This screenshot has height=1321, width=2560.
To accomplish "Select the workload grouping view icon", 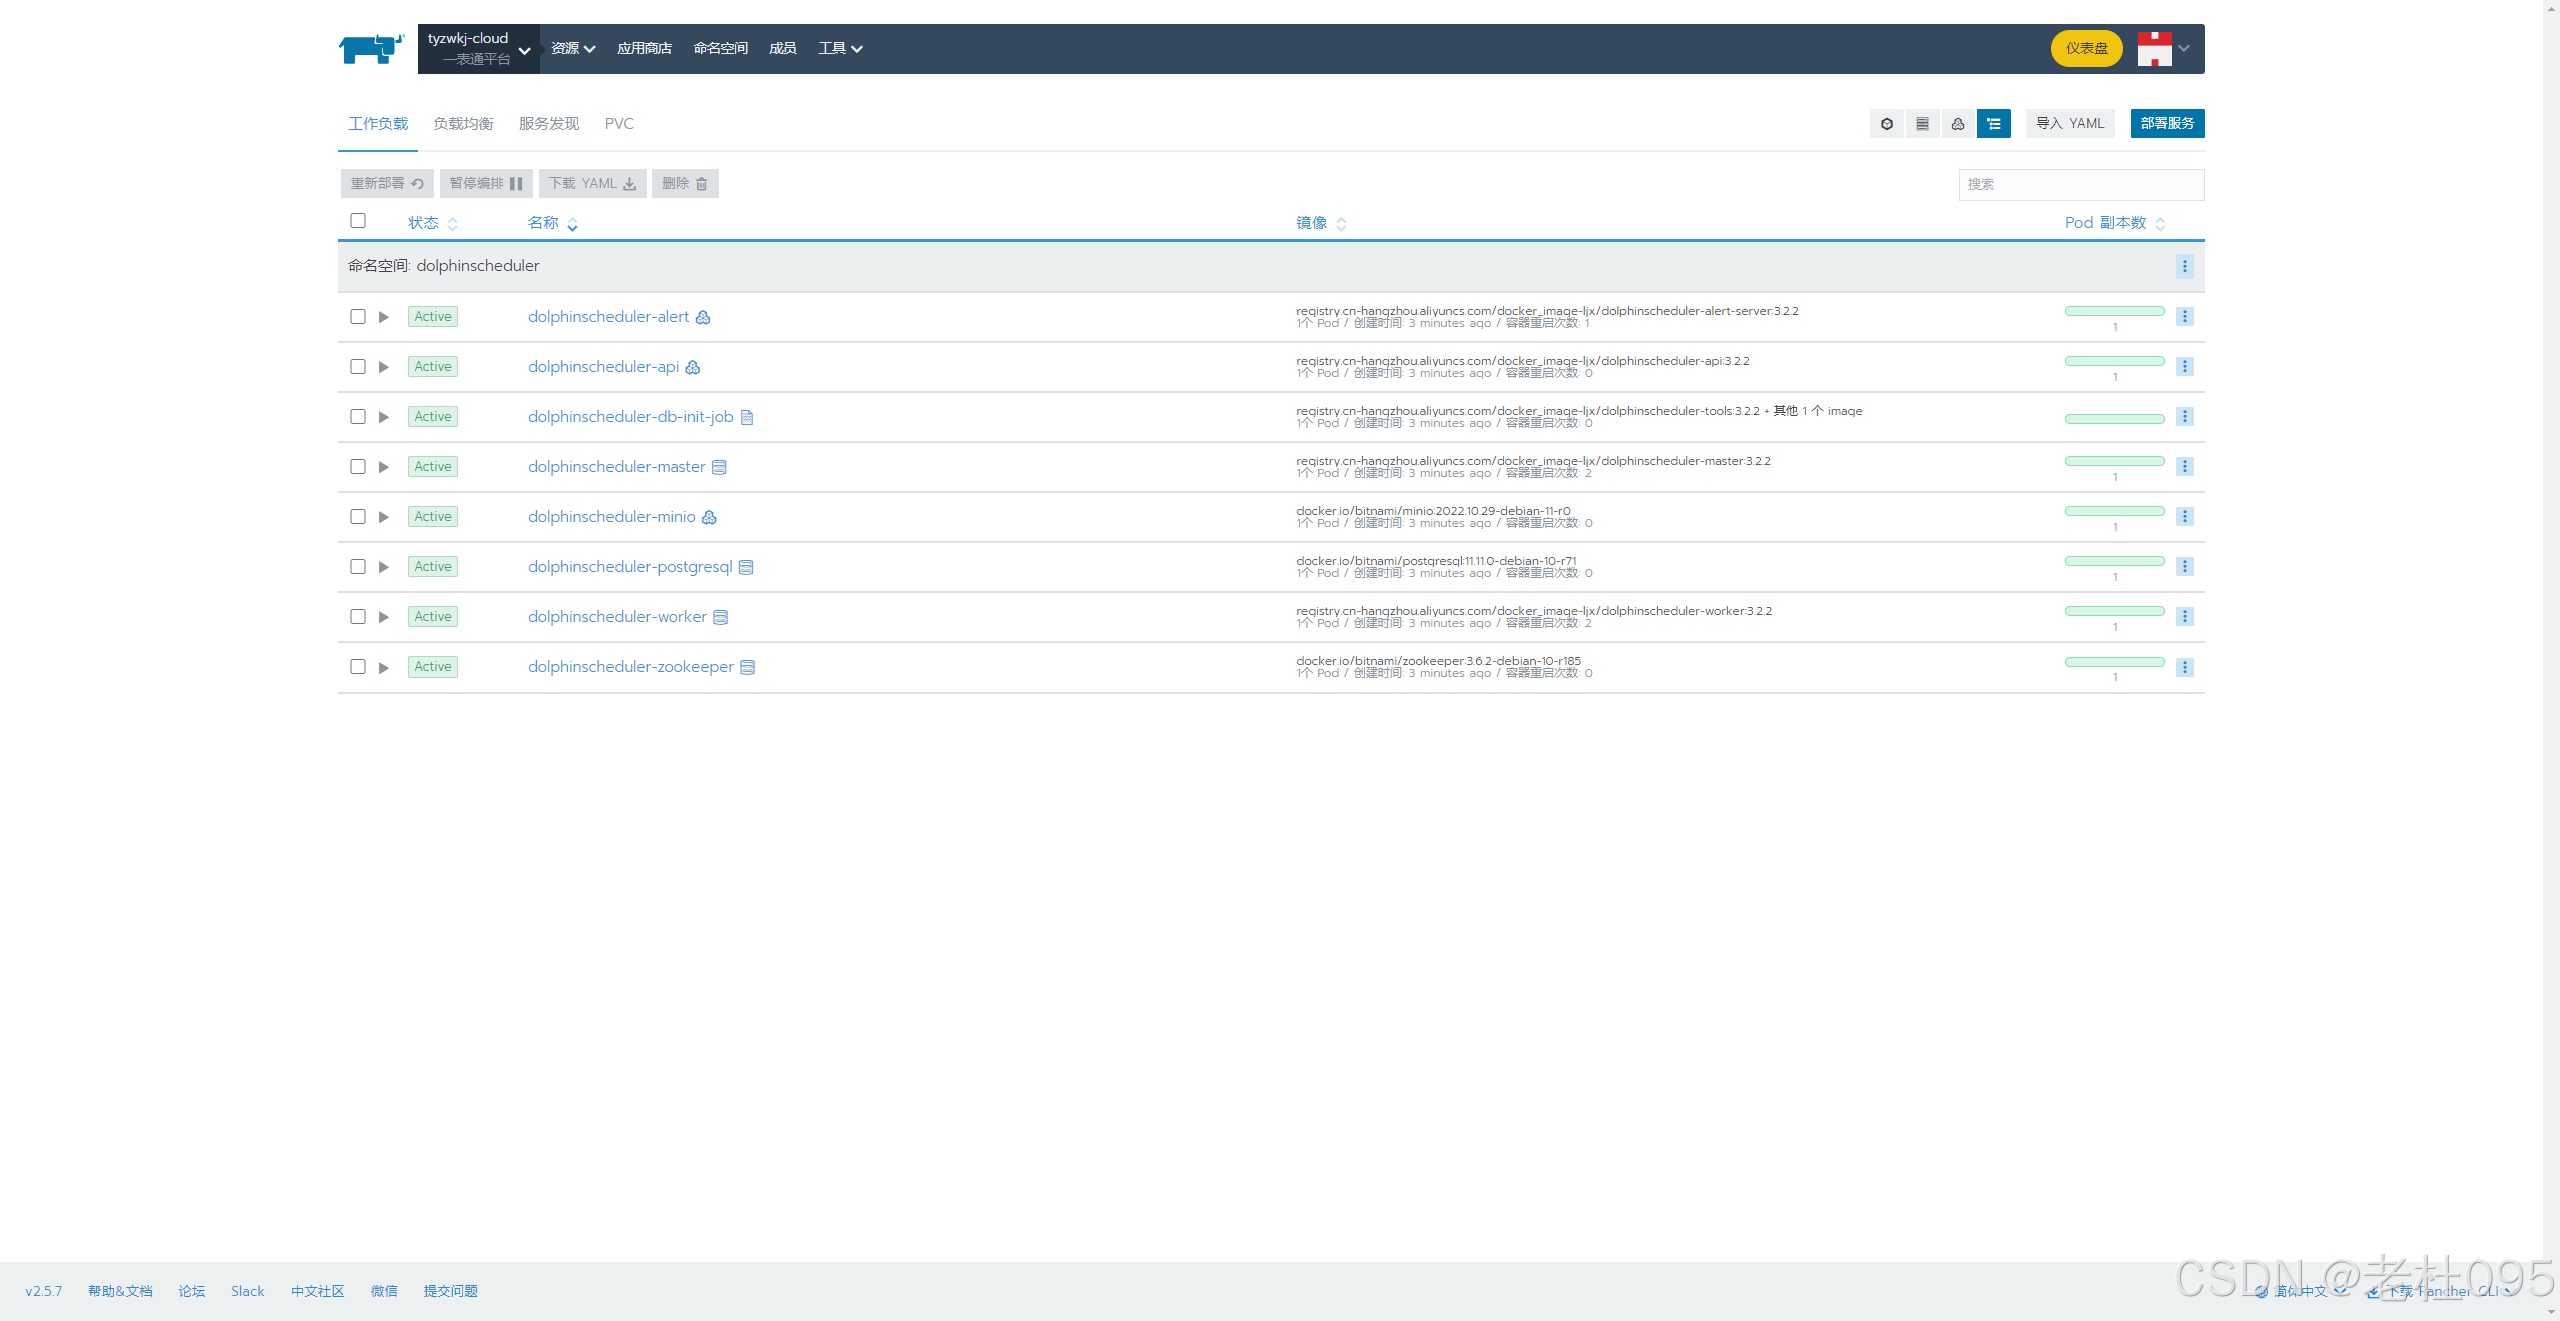I will point(1958,124).
